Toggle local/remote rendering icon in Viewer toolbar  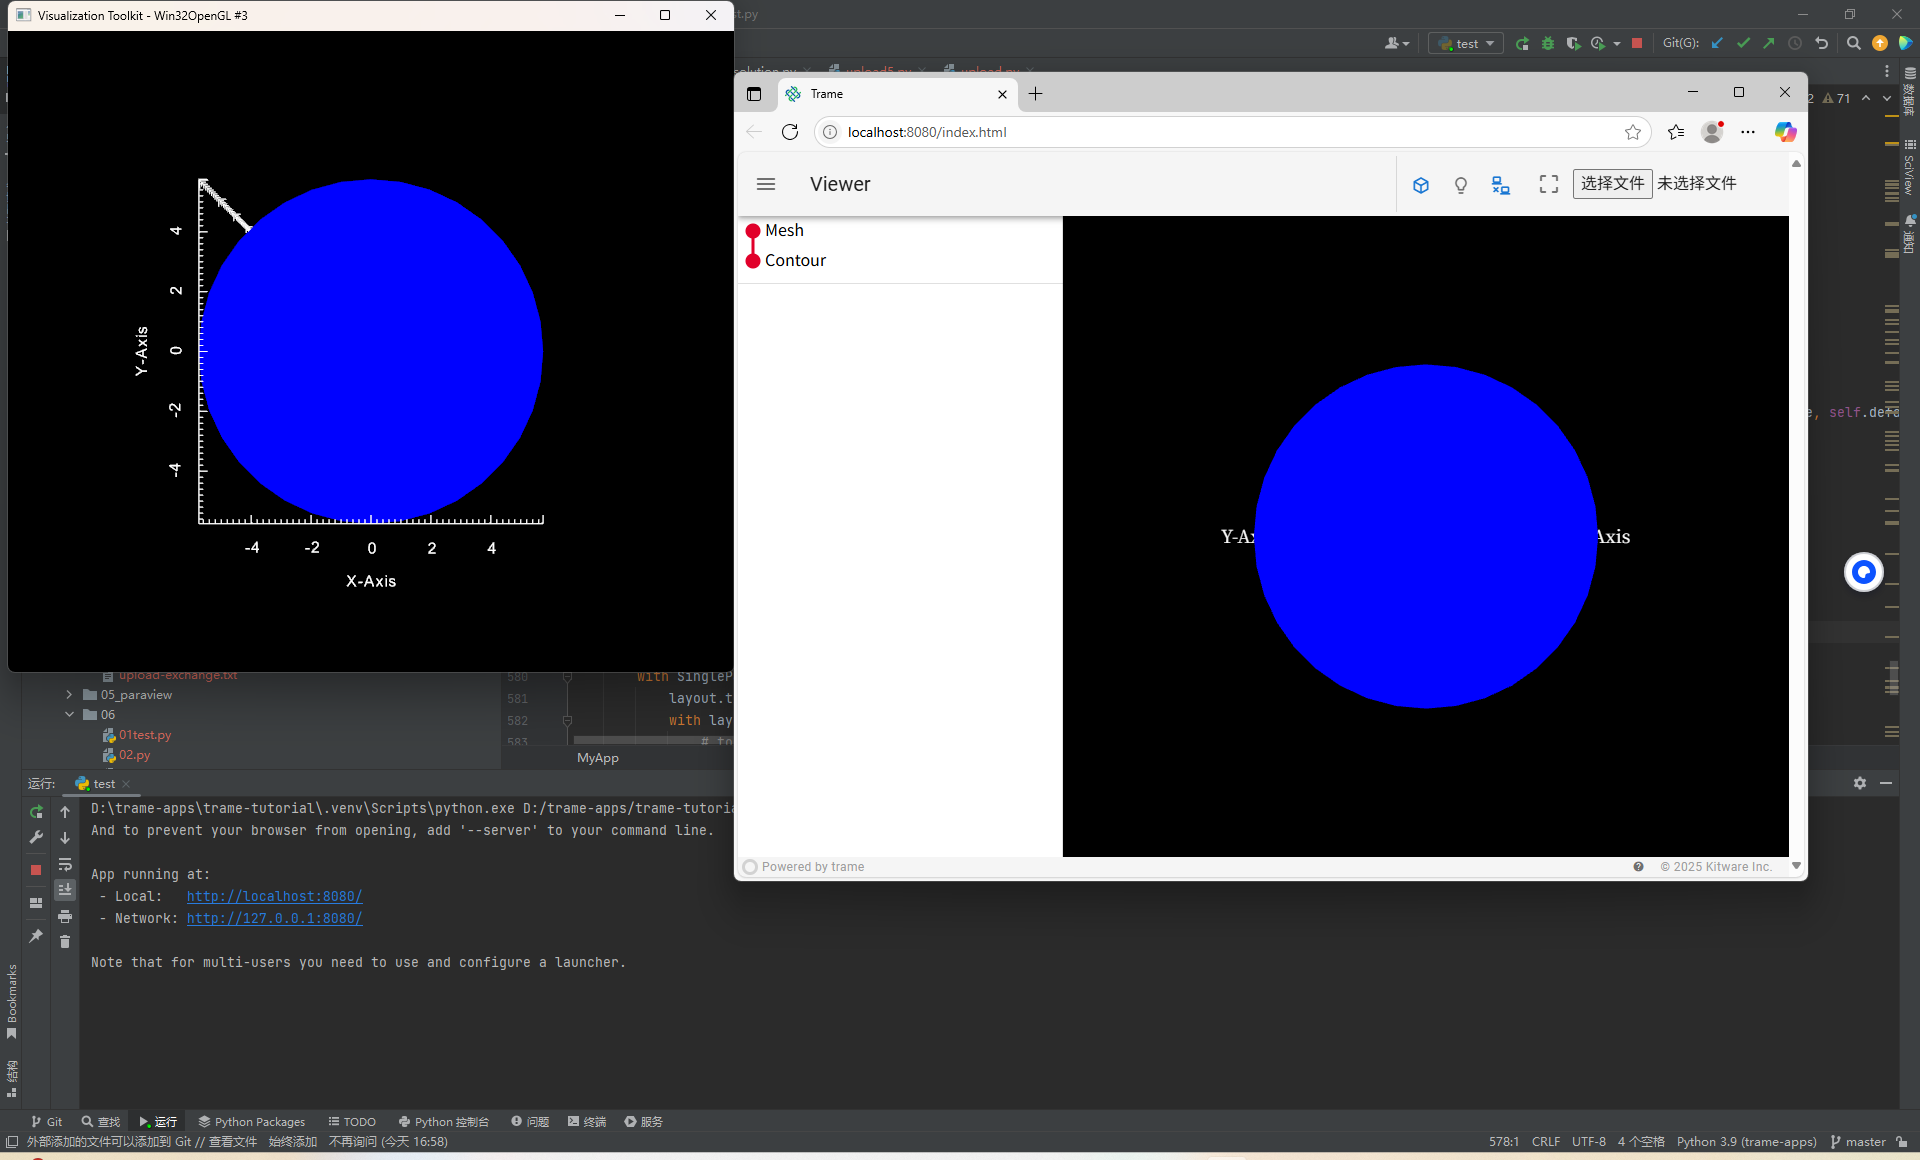coord(1500,185)
